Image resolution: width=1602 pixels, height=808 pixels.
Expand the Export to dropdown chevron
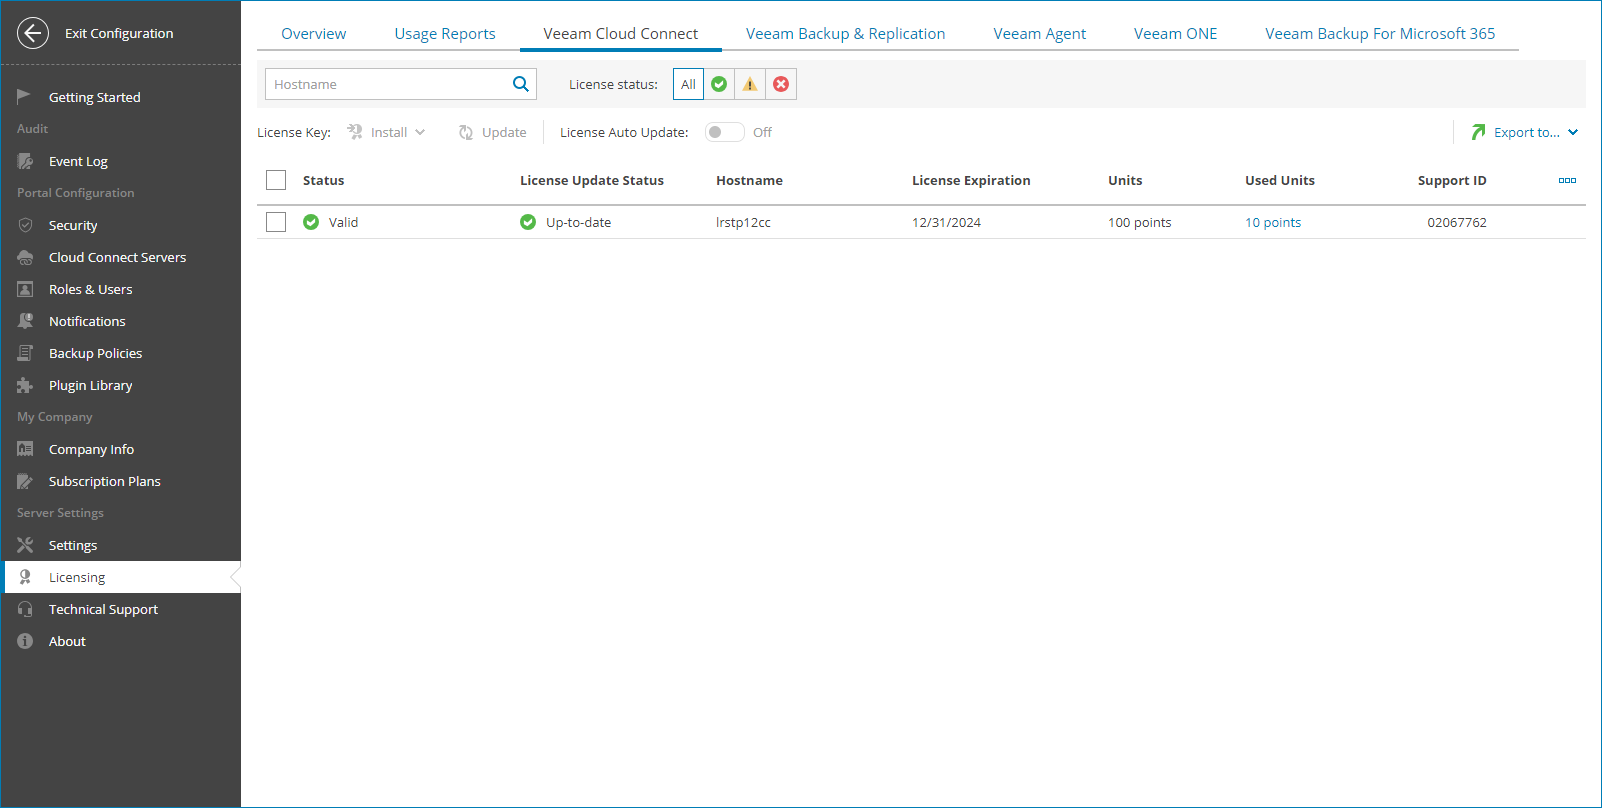click(x=1573, y=132)
